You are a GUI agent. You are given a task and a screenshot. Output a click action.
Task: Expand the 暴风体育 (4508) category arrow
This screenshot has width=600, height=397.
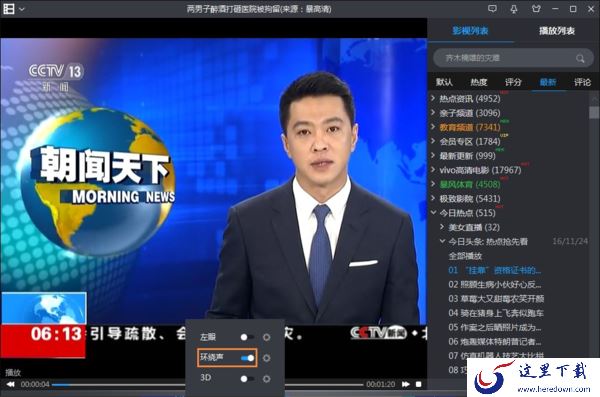[x=433, y=184]
